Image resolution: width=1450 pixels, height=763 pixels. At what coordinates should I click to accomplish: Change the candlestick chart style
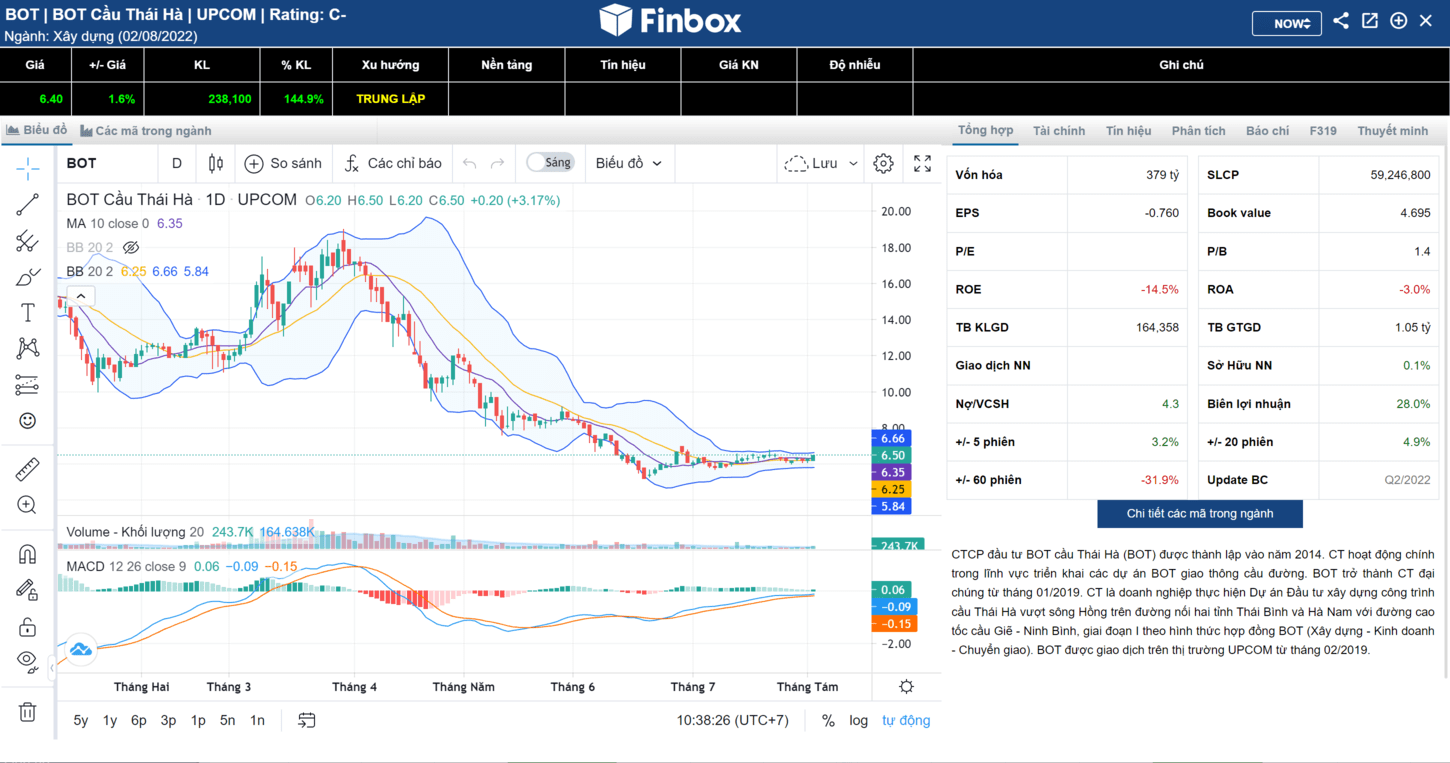216,163
